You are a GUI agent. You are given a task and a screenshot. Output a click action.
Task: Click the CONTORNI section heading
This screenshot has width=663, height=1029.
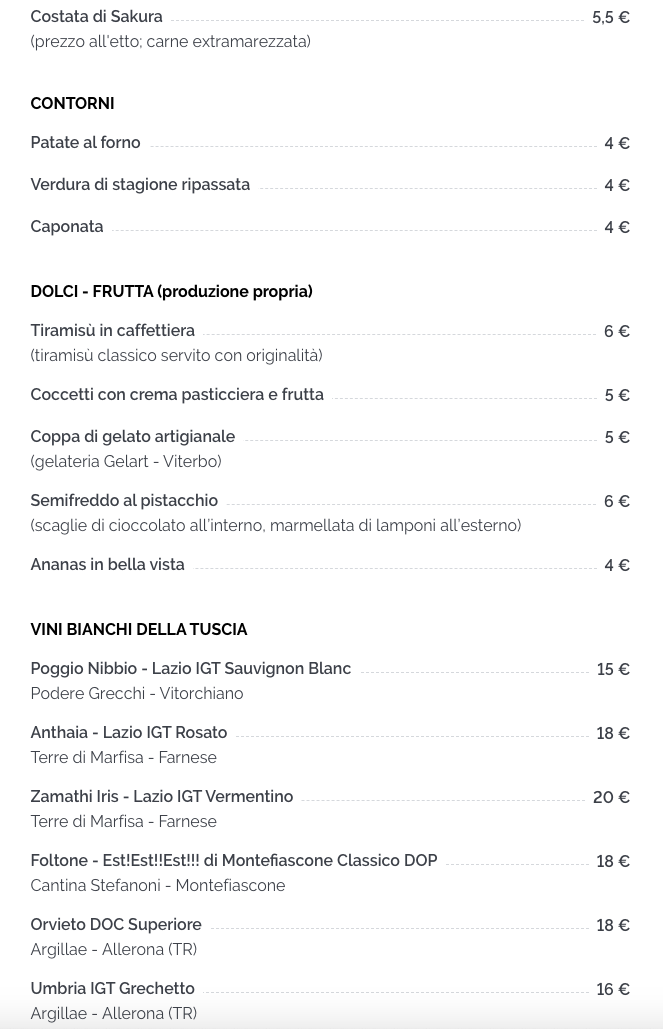(72, 103)
